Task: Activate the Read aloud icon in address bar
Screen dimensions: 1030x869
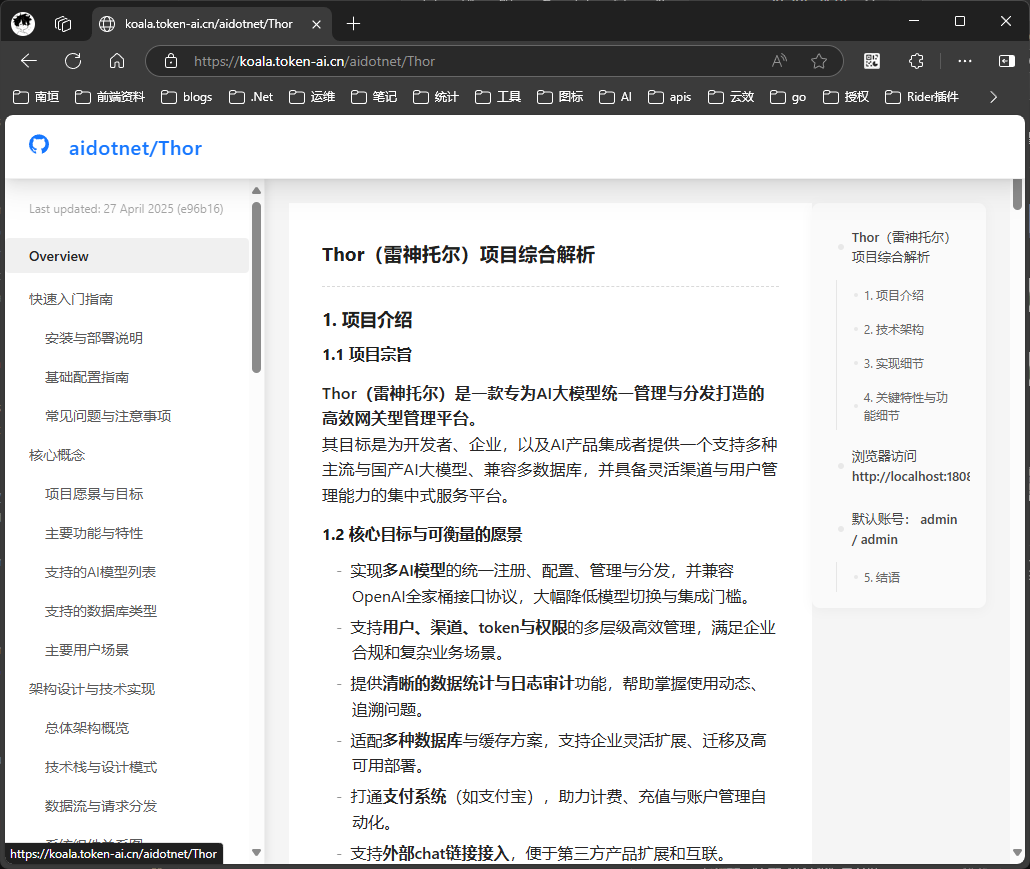Action: pyautogui.click(x=779, y=60)
